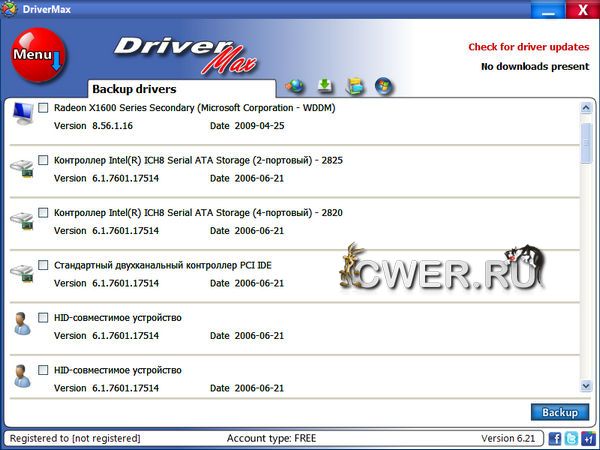The width and height of the screenshot is (600, 450).
Task: Click the stacked folders icon in the toolbar
Action: coord(353,86)
